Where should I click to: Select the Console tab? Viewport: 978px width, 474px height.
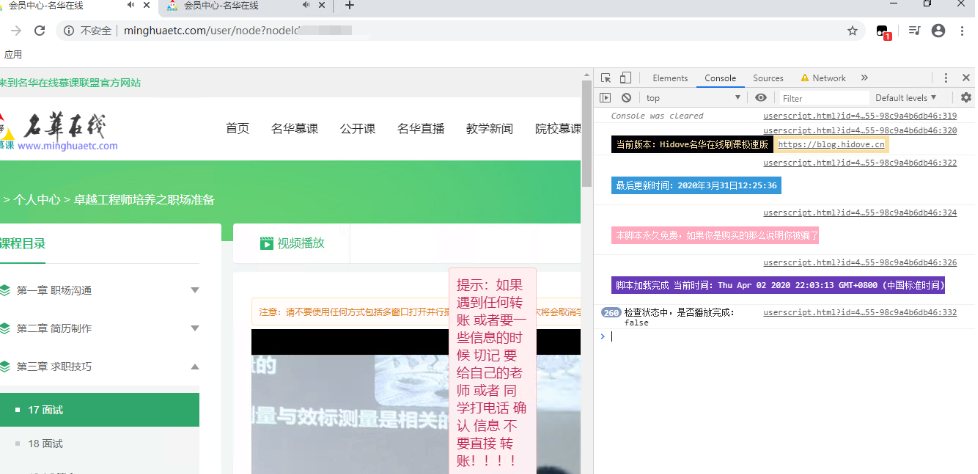click(x=720, y=78)
